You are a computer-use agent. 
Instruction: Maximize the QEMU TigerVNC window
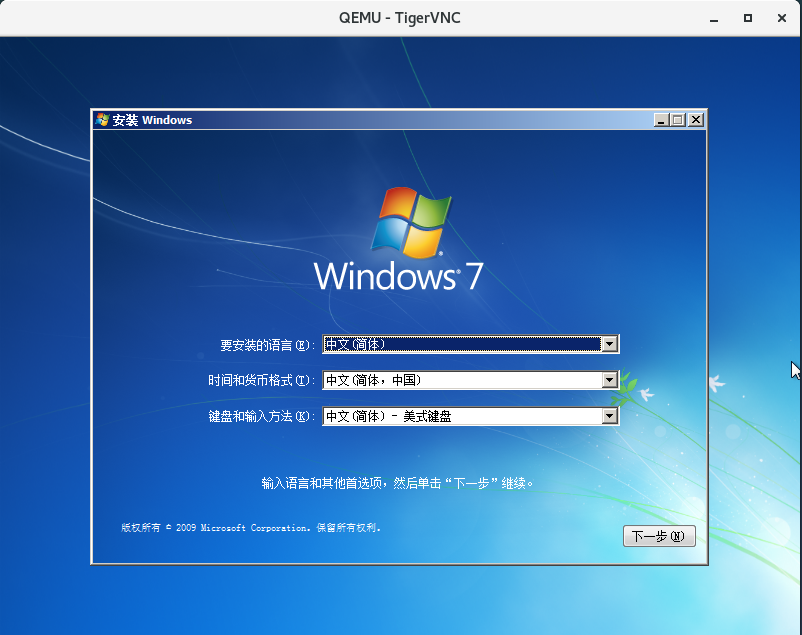tap(748, 18)
